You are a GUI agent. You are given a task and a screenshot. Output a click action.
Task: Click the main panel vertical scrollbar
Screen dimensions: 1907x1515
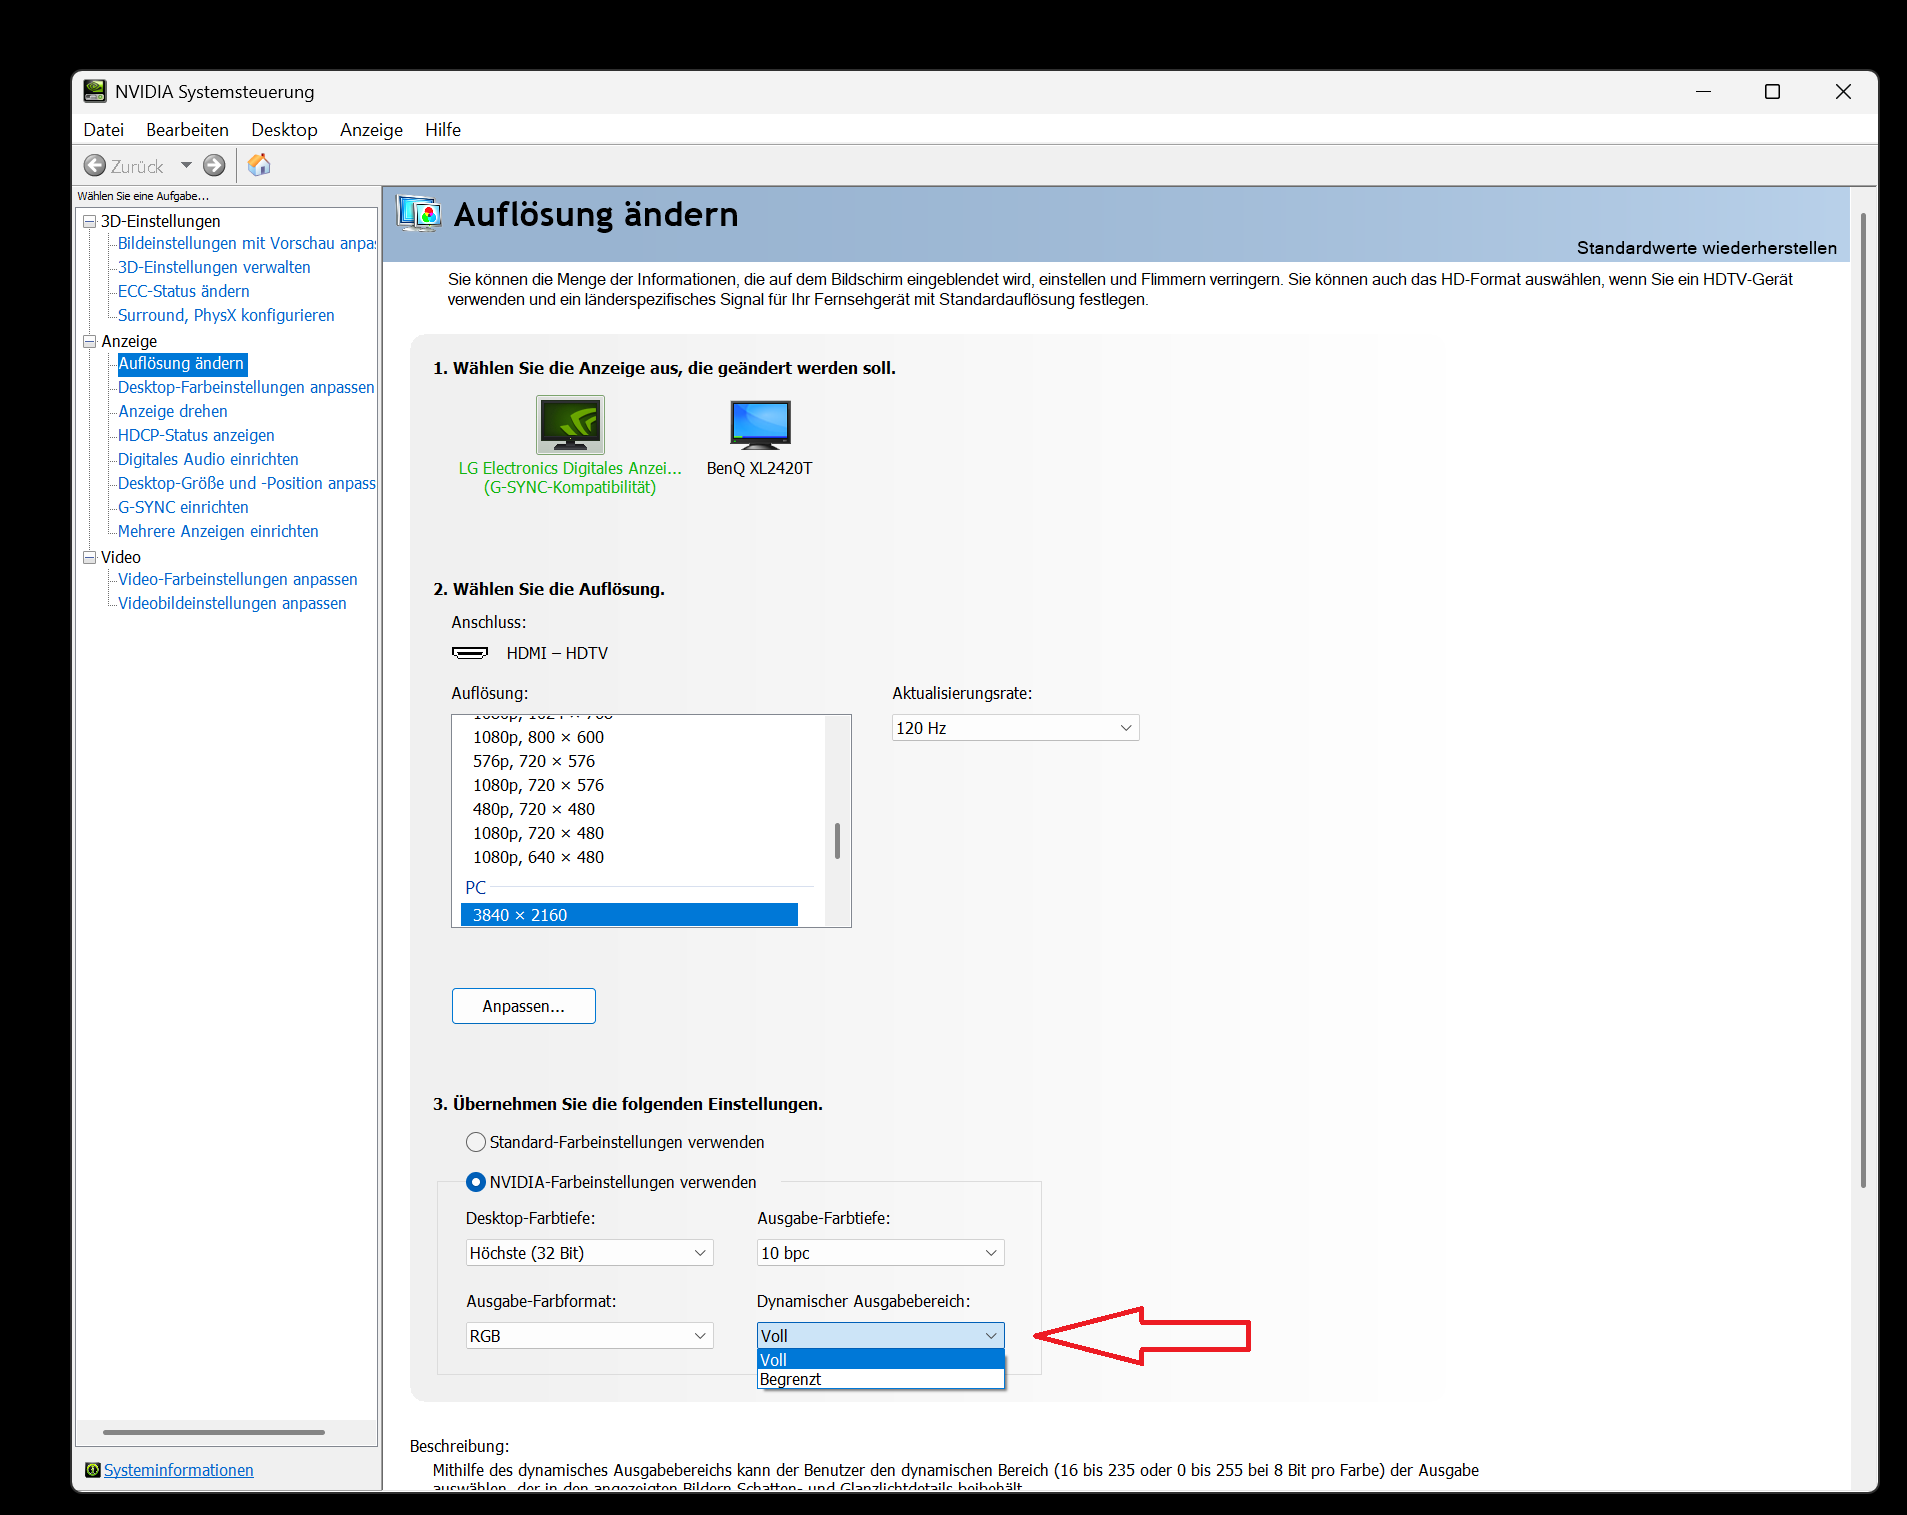(x=1863, y=700)
